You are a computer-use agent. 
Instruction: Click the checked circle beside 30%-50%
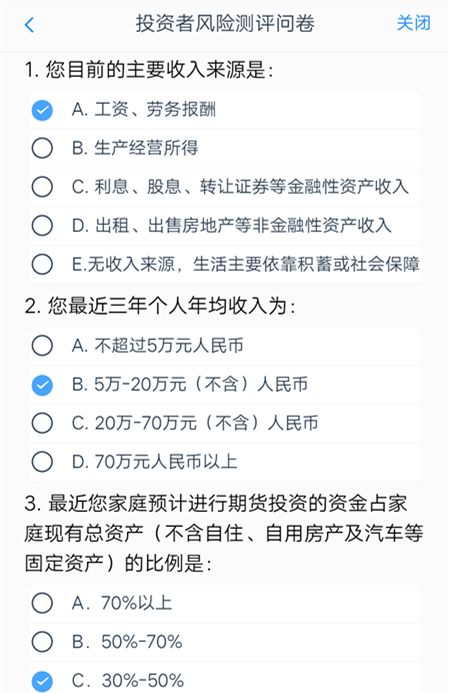click(42, 681)
